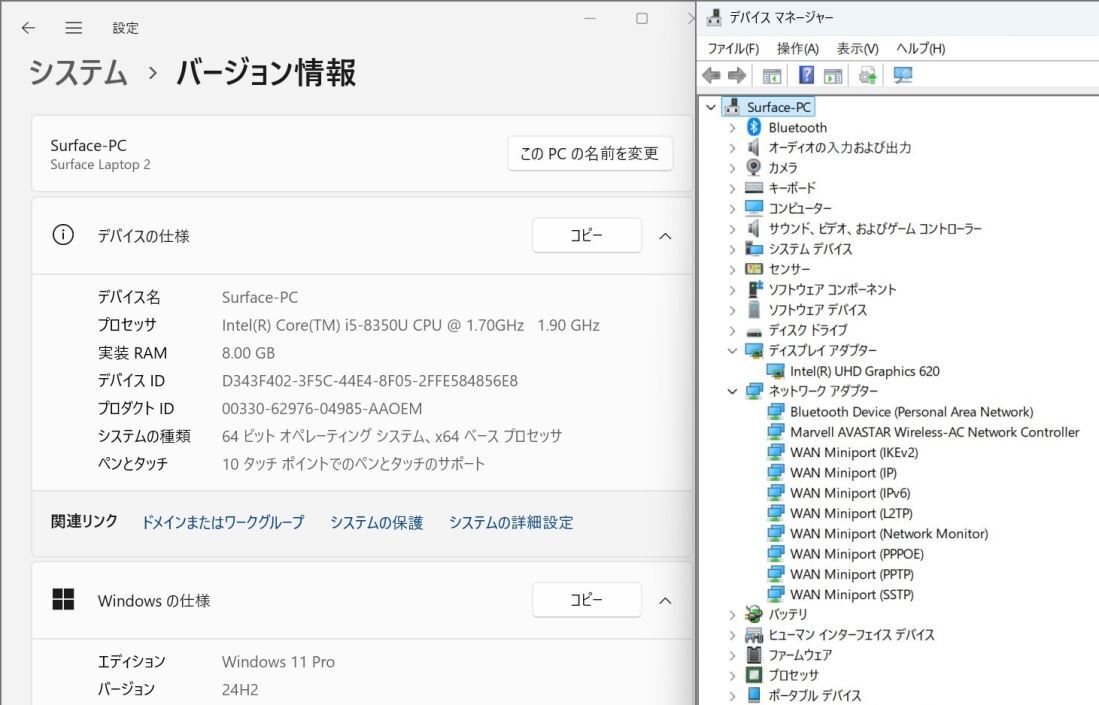This screenshot has height=705, width=1099.
Task: Expand the オーディオの入力および出力 node
Action: pos(732,148)
